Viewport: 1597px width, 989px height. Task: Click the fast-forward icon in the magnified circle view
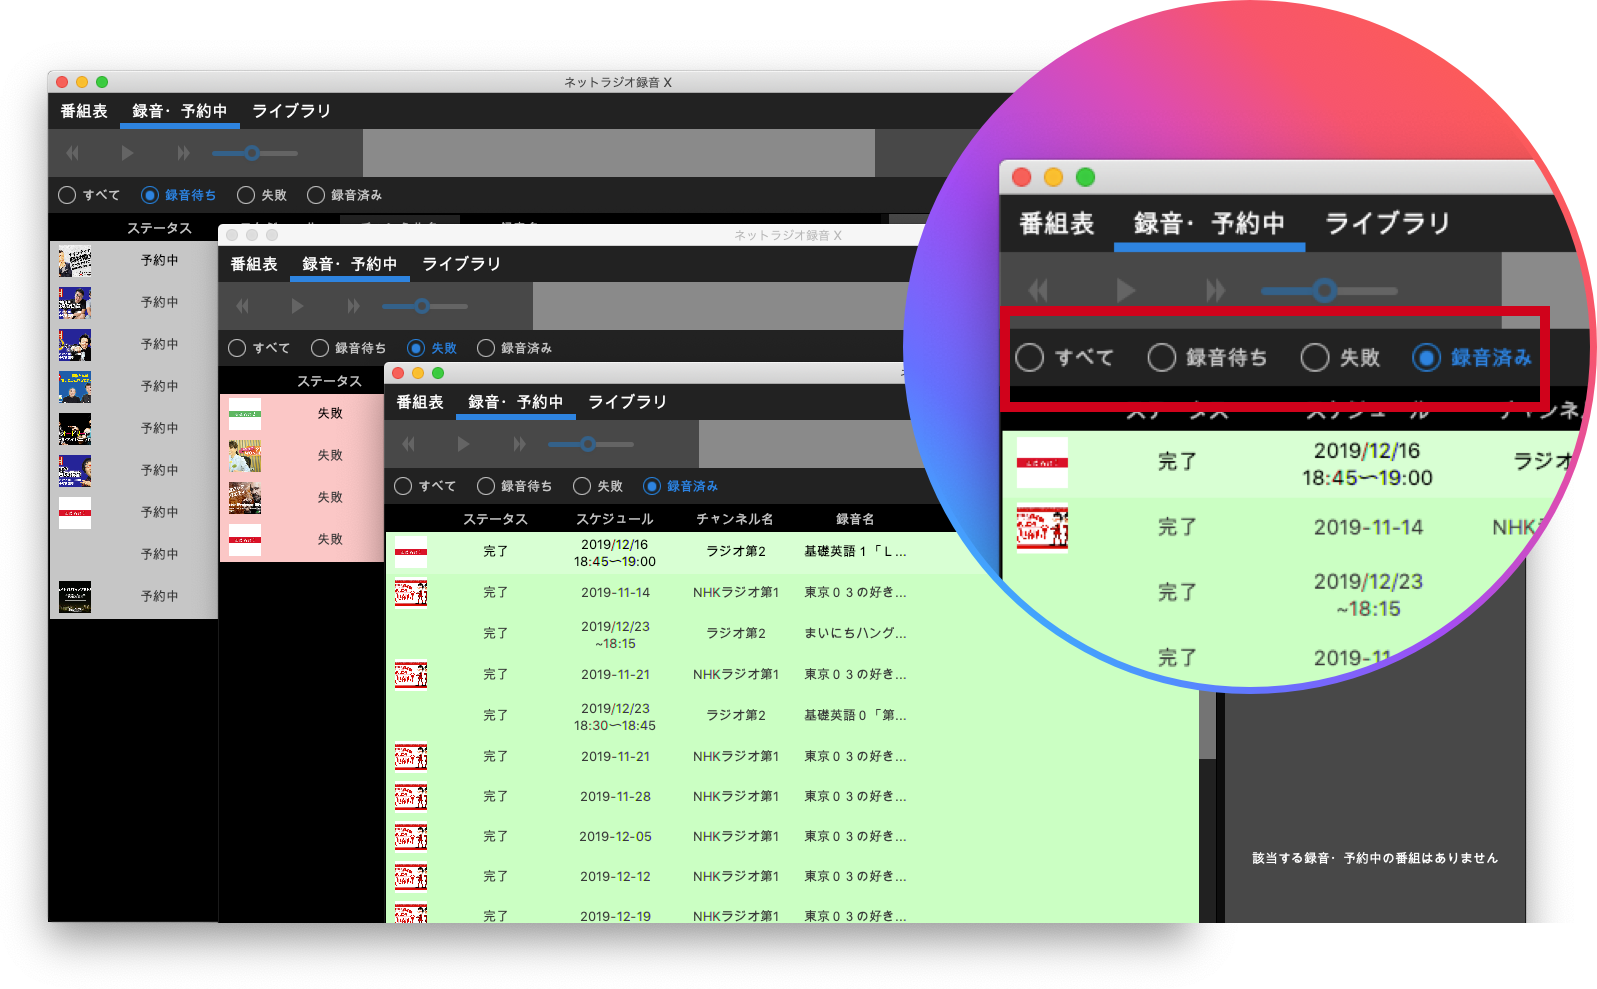[x=1215, y=291]
